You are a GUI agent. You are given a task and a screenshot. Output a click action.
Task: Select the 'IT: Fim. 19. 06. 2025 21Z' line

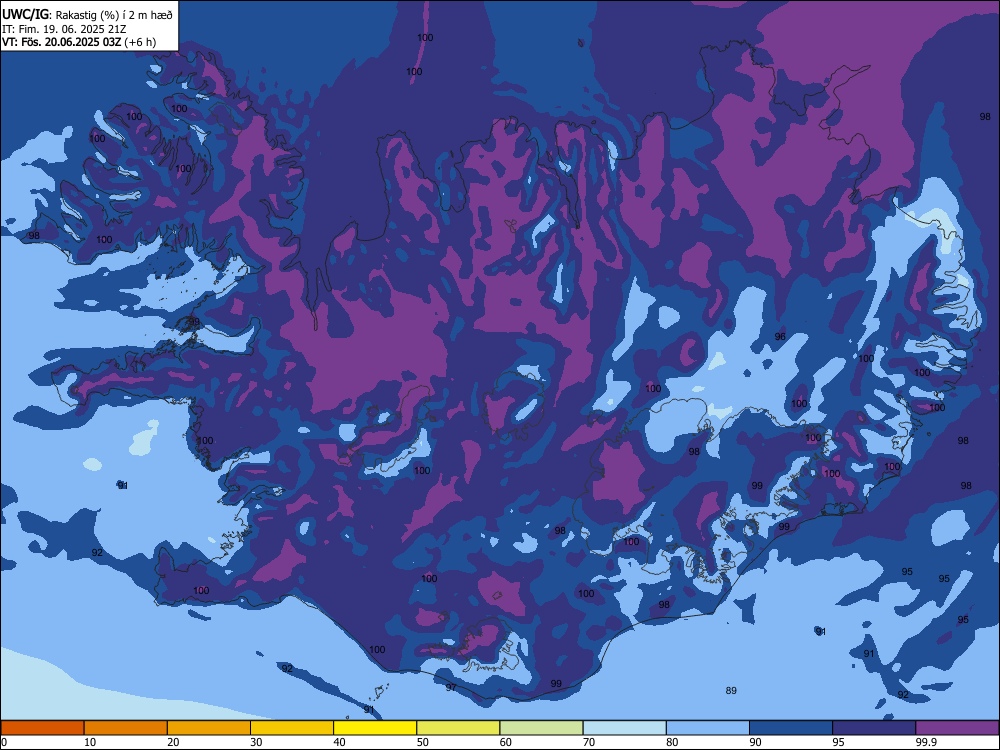(x=64, y=29)
